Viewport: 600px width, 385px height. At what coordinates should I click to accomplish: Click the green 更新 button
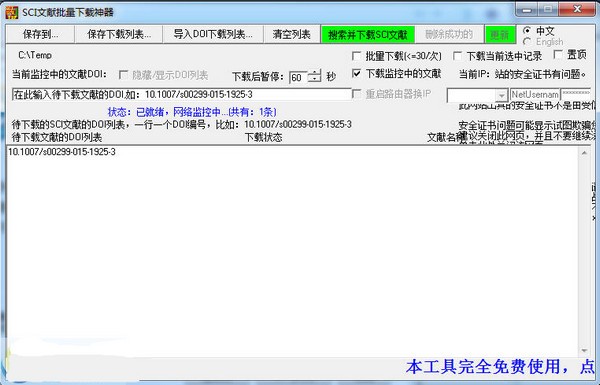tap(499, 35)
